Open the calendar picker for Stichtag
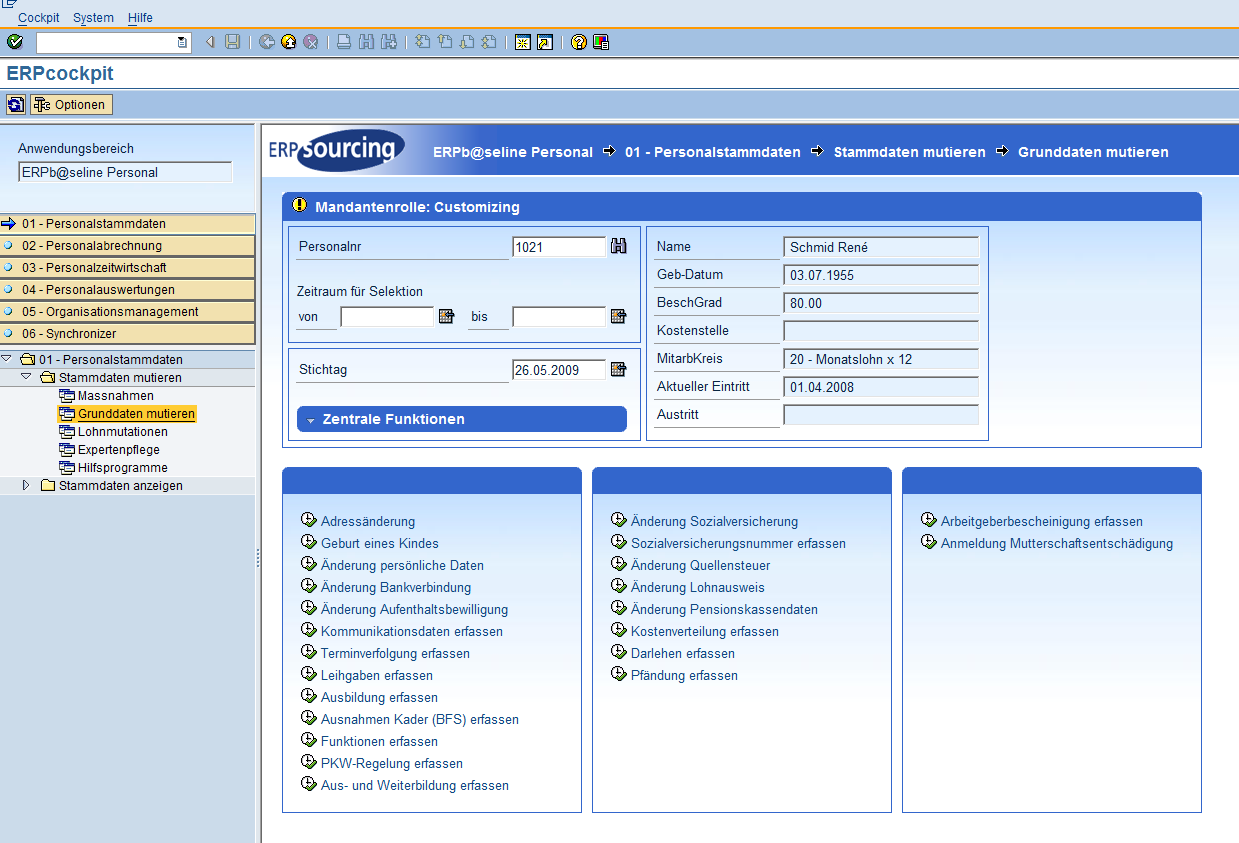Screen dimensions: 1239x843 618,369
